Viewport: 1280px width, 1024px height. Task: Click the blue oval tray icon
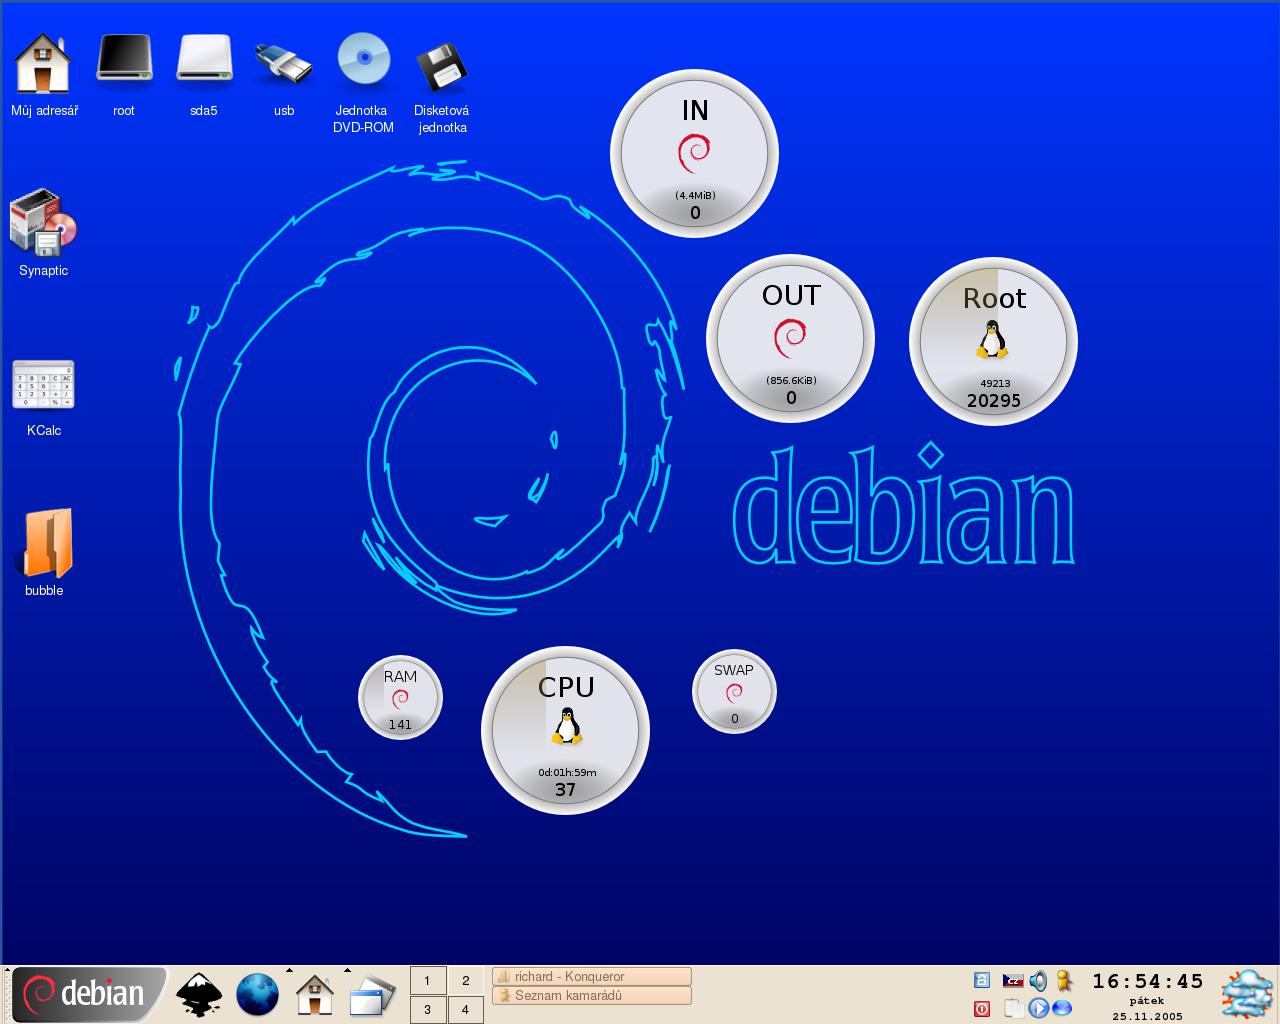1062,1008
